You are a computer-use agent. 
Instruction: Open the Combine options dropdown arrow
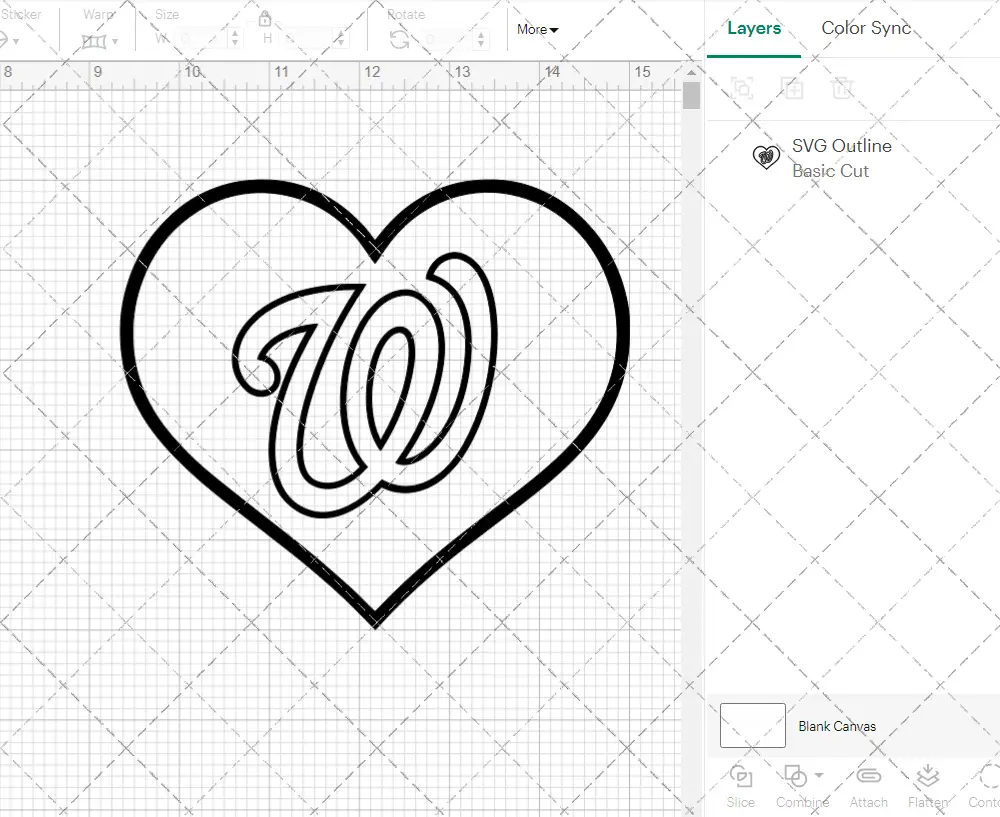tap(819, 775)
